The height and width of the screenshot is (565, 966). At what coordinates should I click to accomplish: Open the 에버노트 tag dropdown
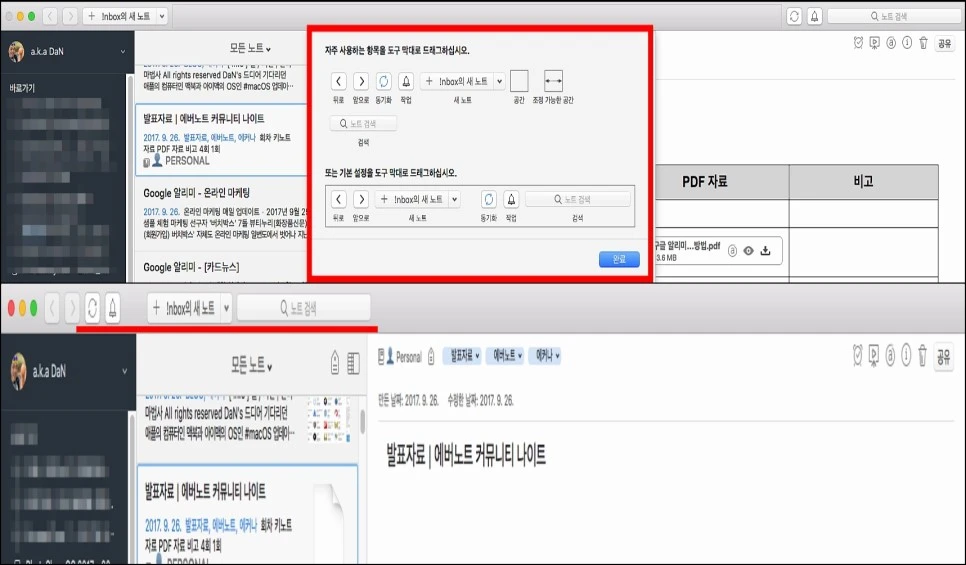505,356
